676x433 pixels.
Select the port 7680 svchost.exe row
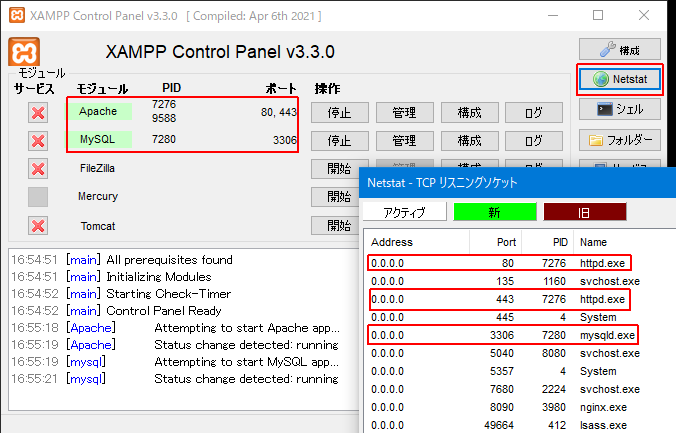[x=520, y=389]
